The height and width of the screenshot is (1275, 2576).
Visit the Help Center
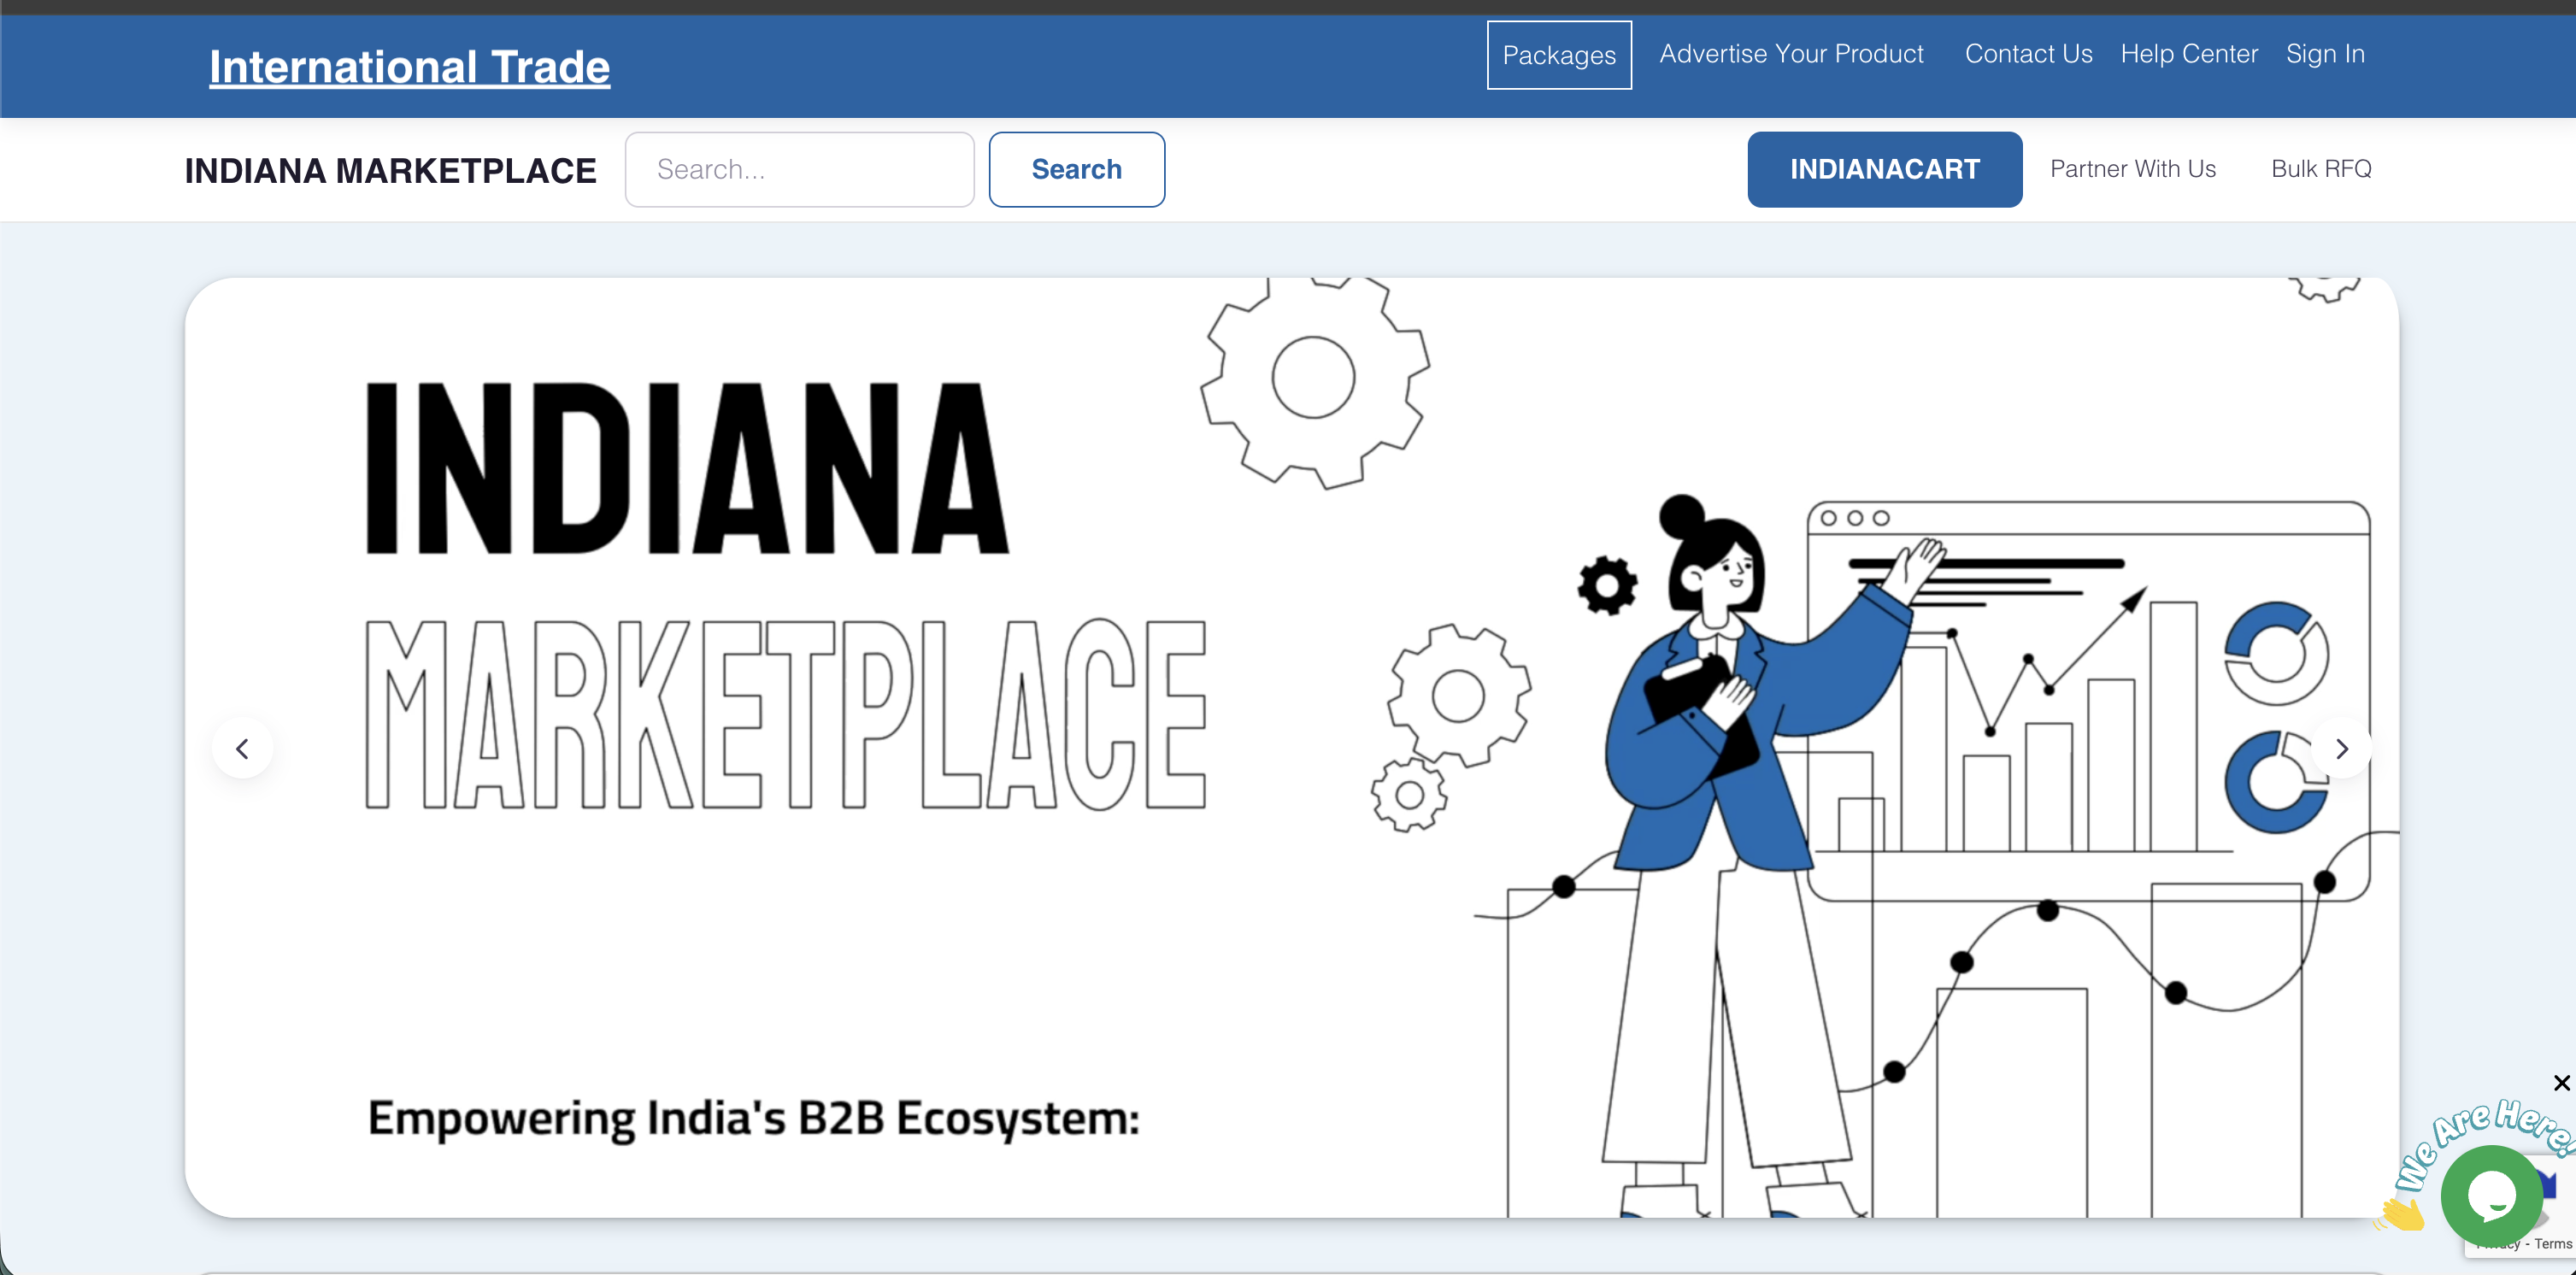click(x=2188, y=54)
